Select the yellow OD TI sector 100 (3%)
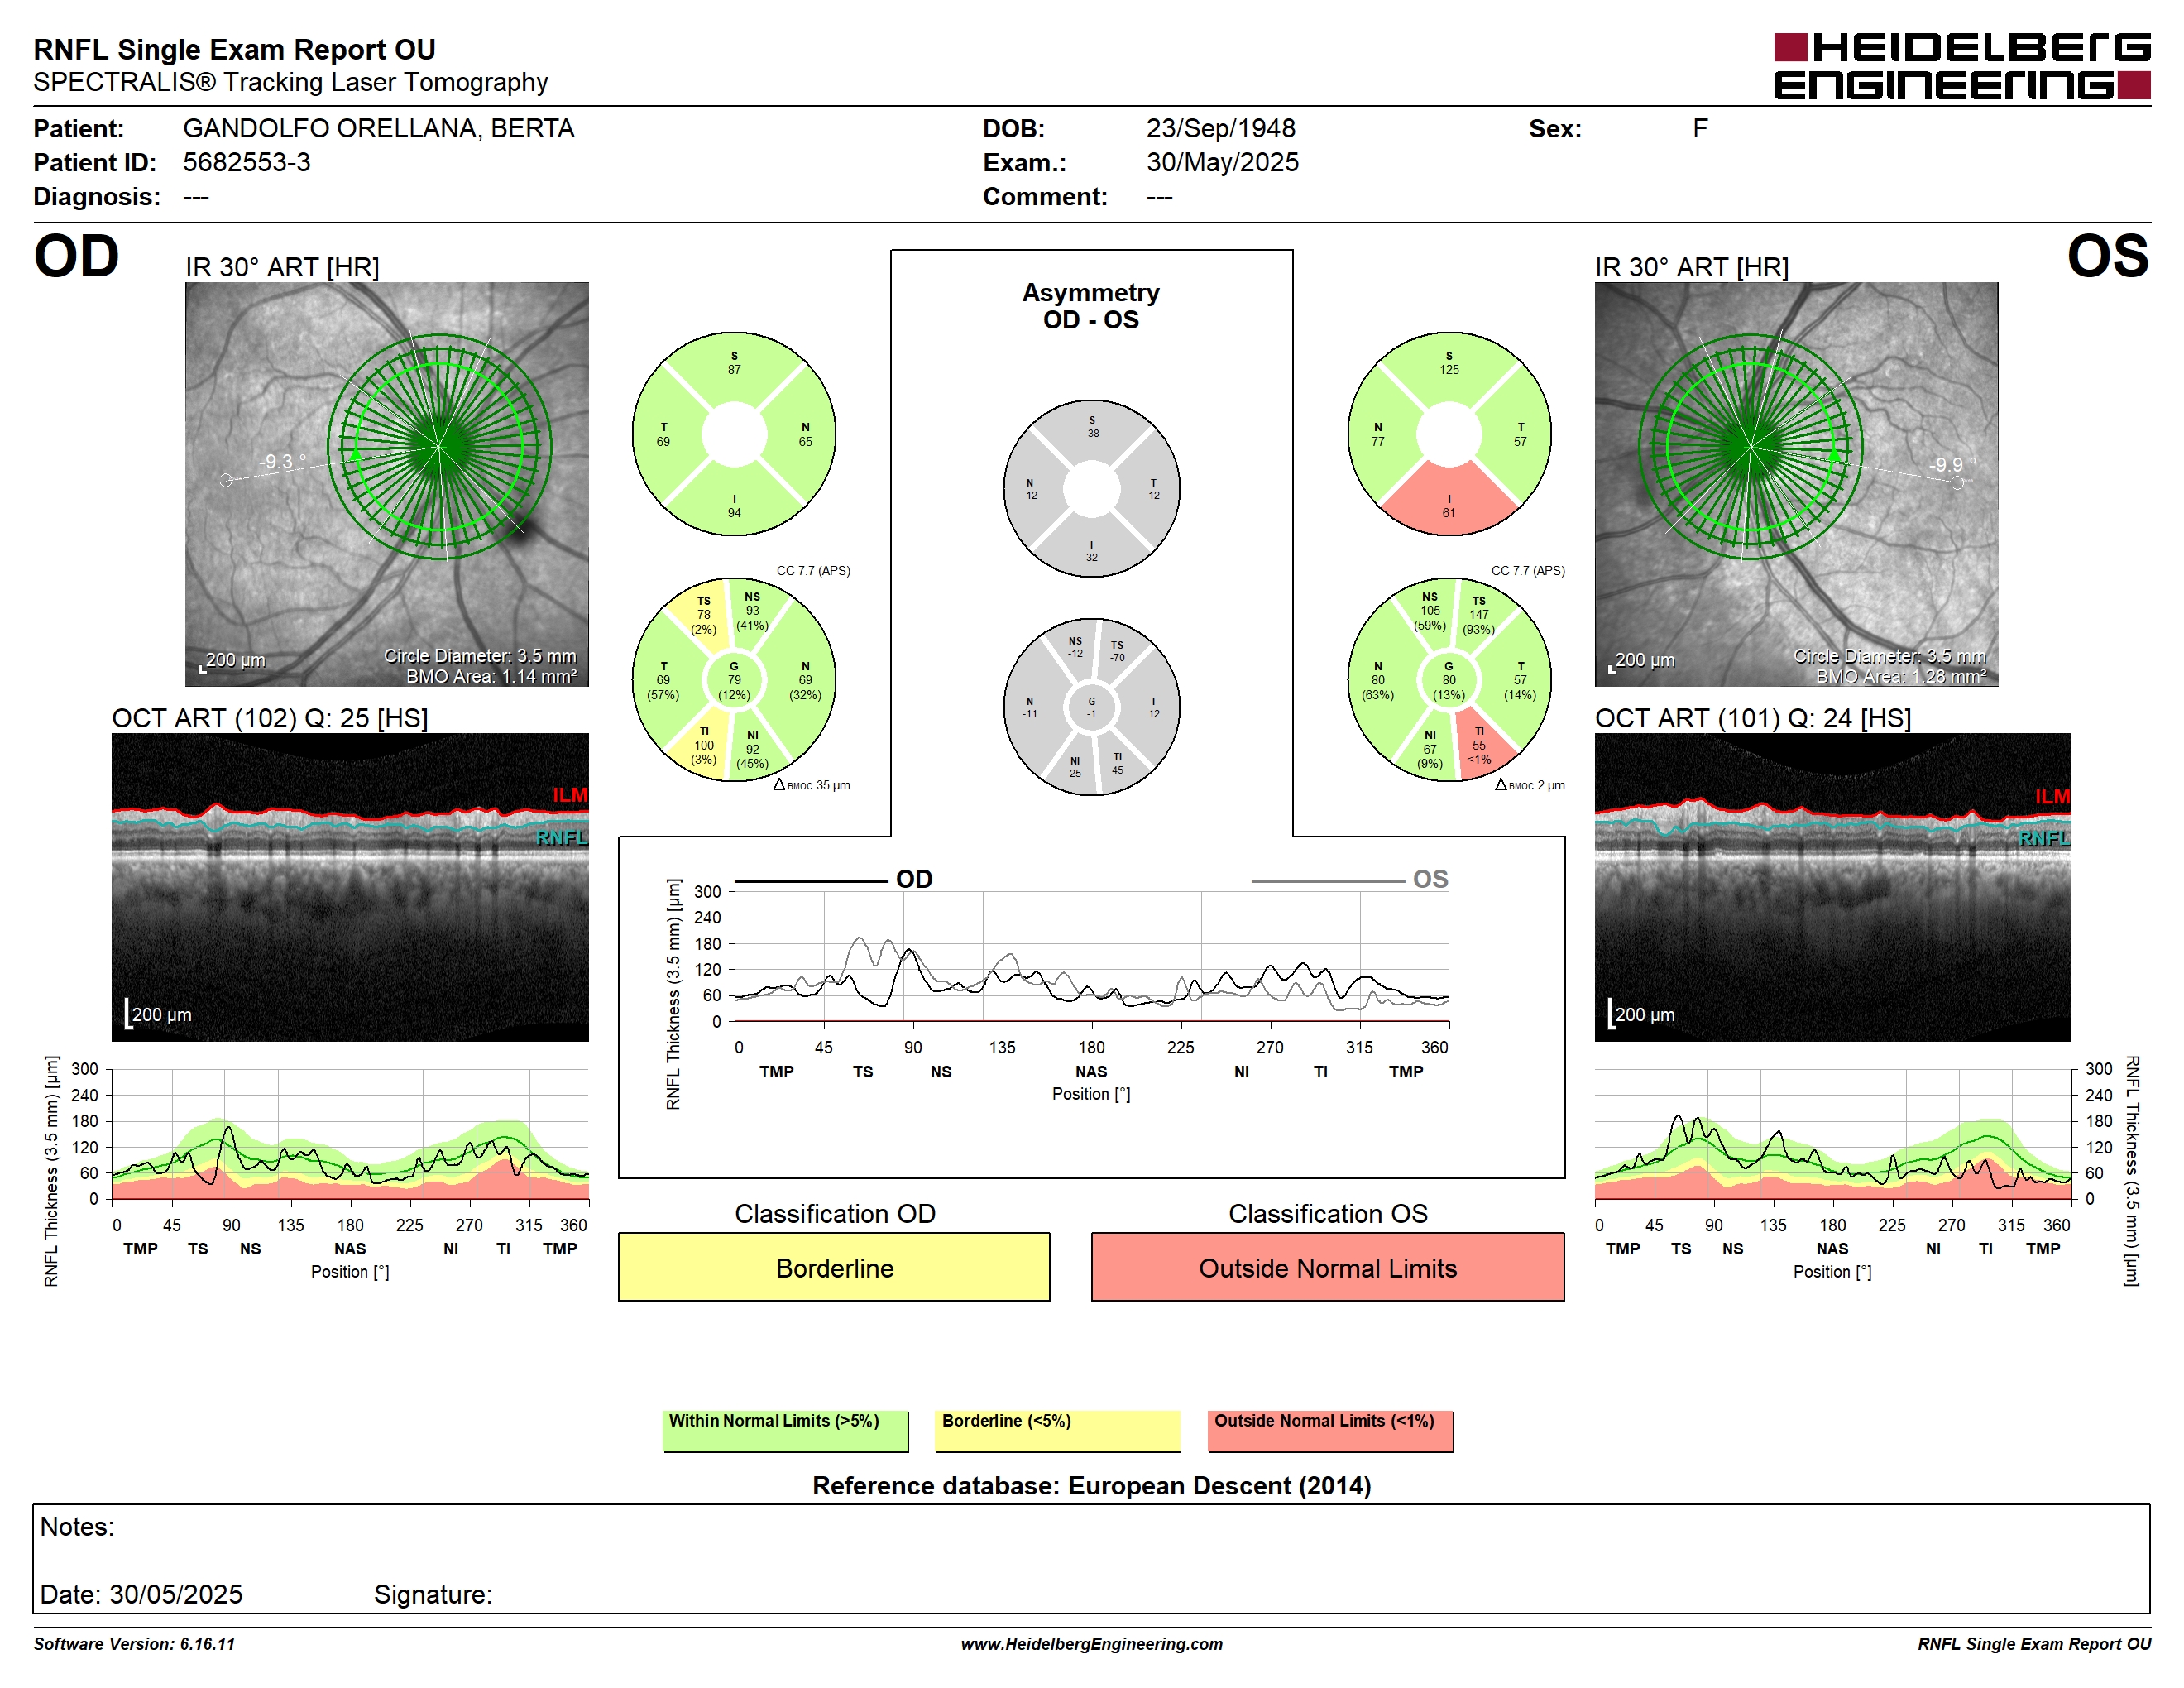 point(704,745)
